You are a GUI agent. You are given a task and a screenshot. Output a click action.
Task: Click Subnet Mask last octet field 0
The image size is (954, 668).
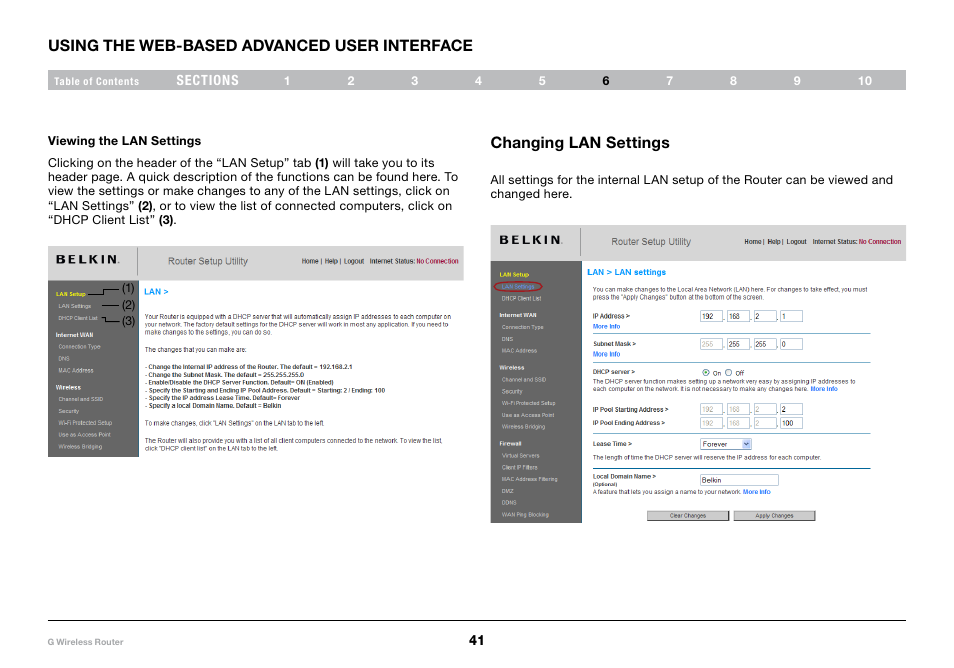point(791,344)
